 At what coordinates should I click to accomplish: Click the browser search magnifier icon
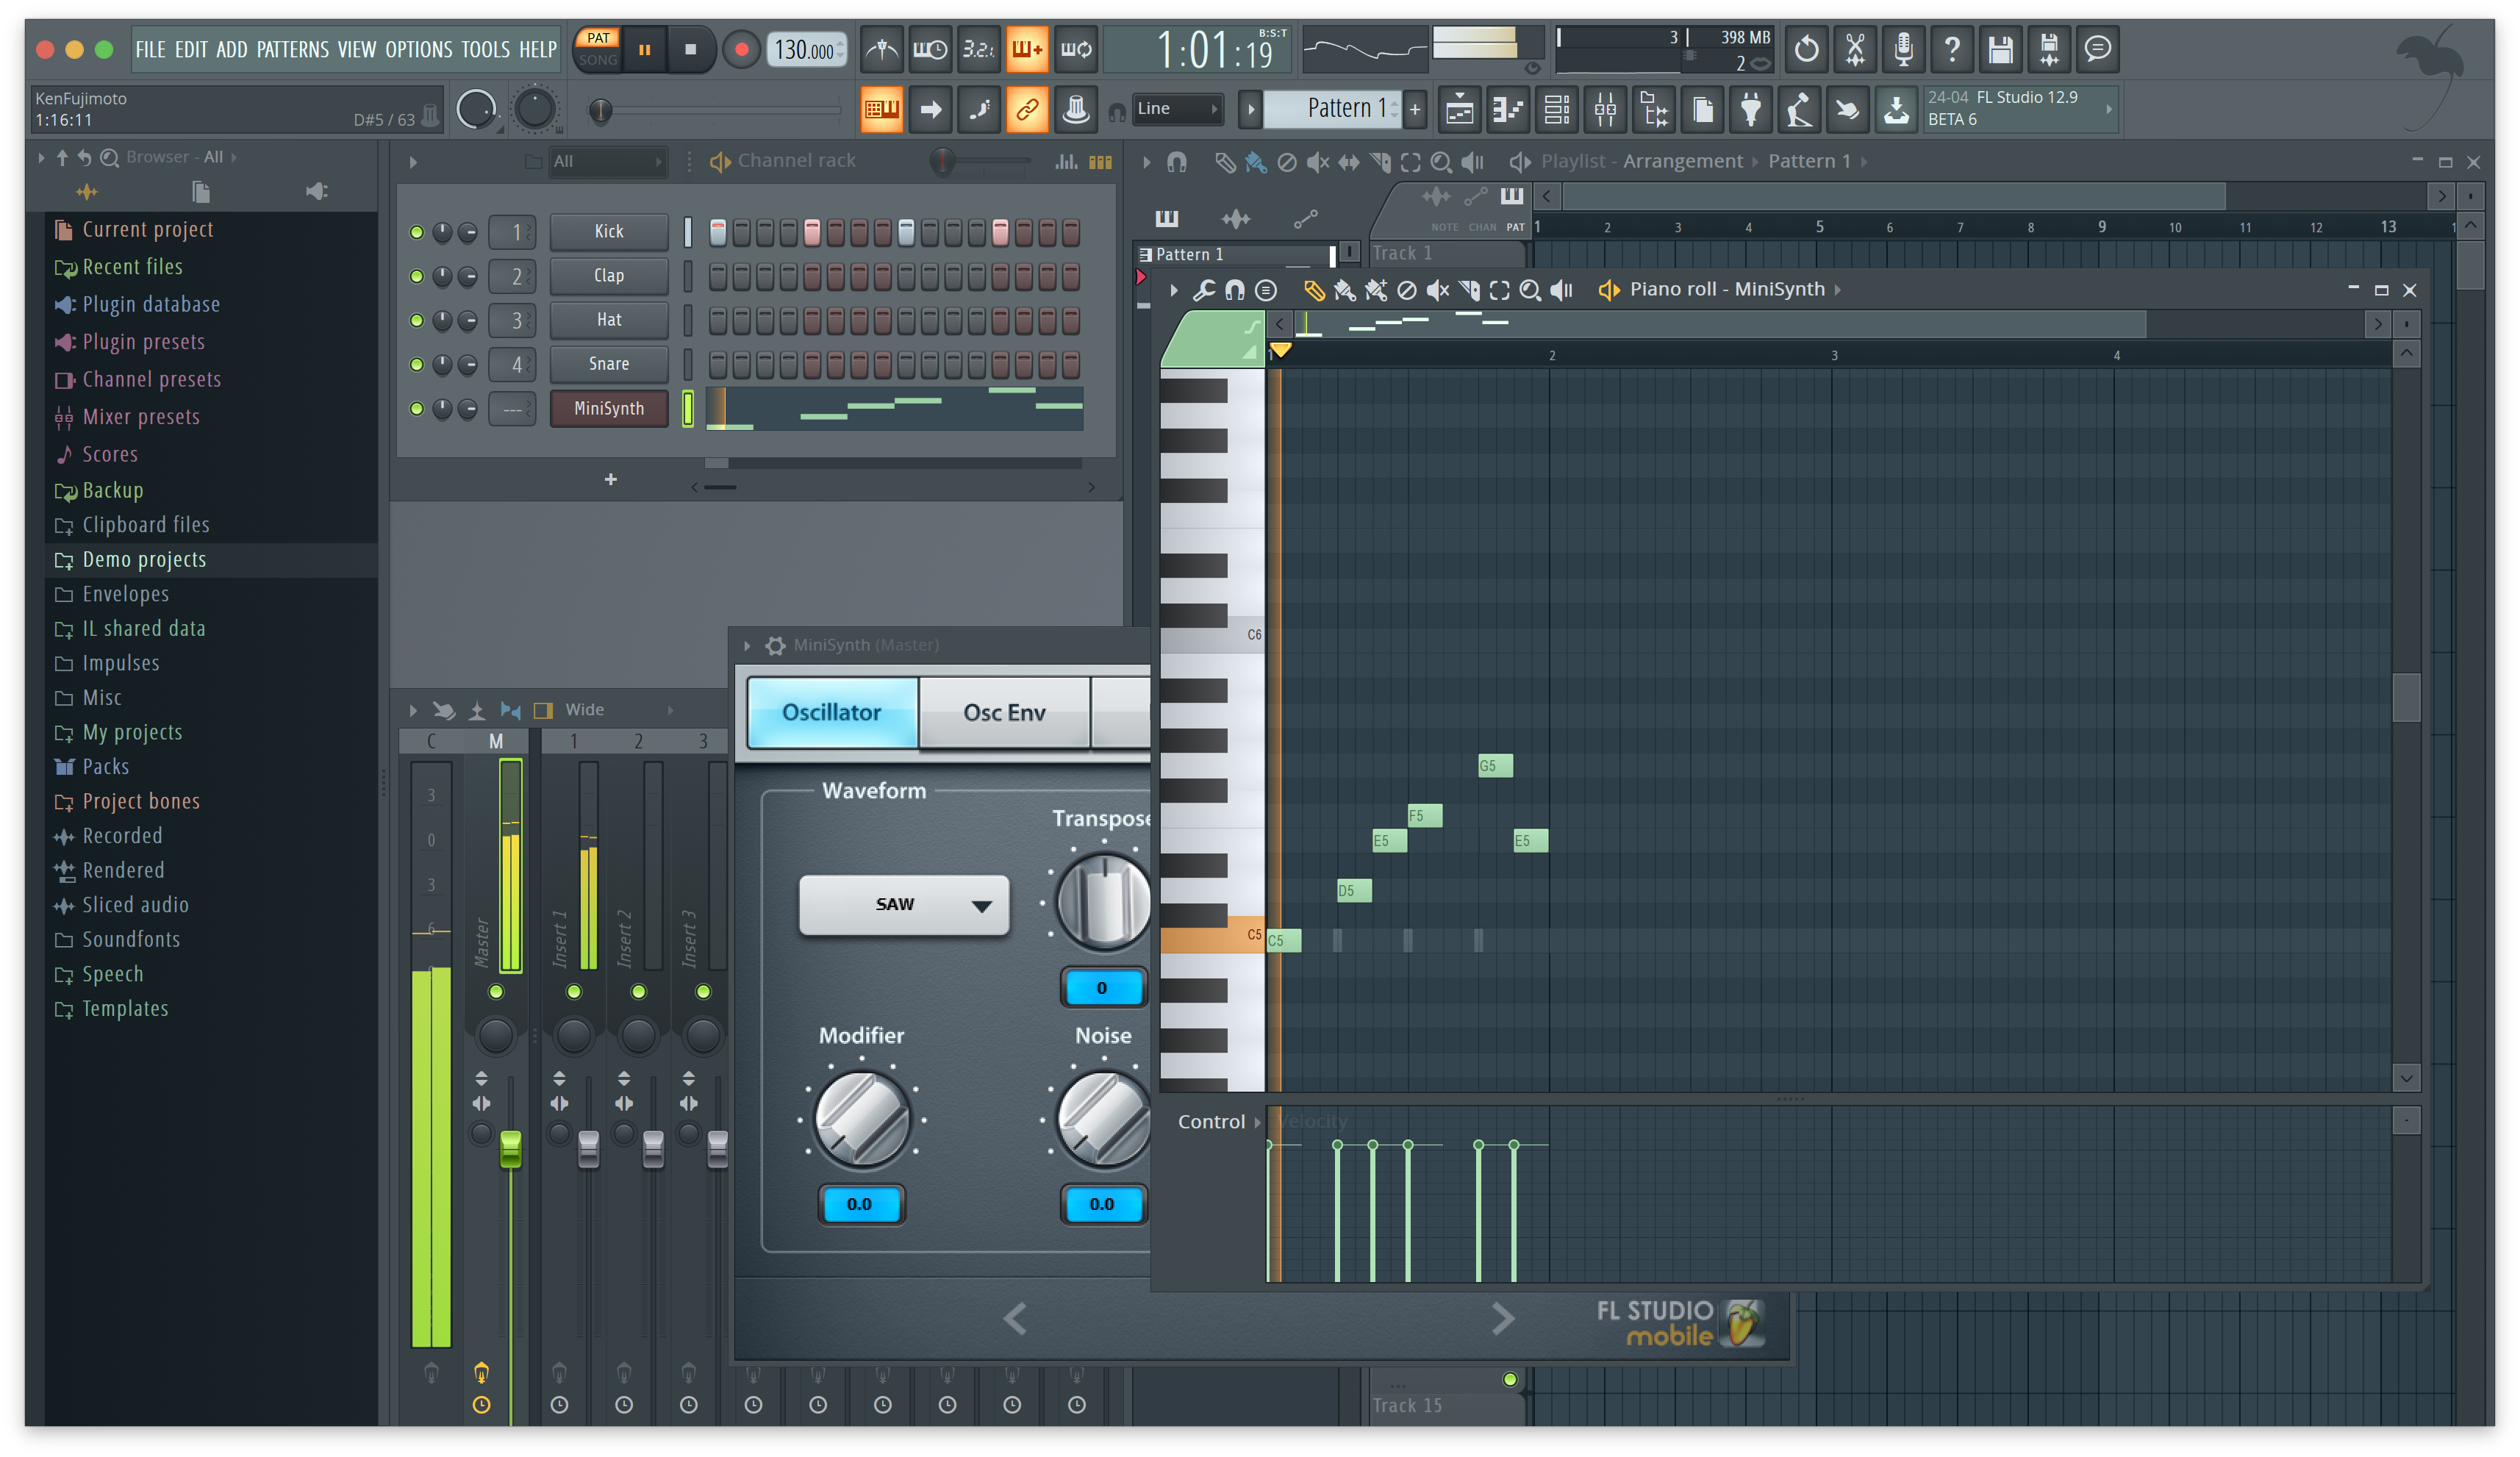click(x=110, y=157)
